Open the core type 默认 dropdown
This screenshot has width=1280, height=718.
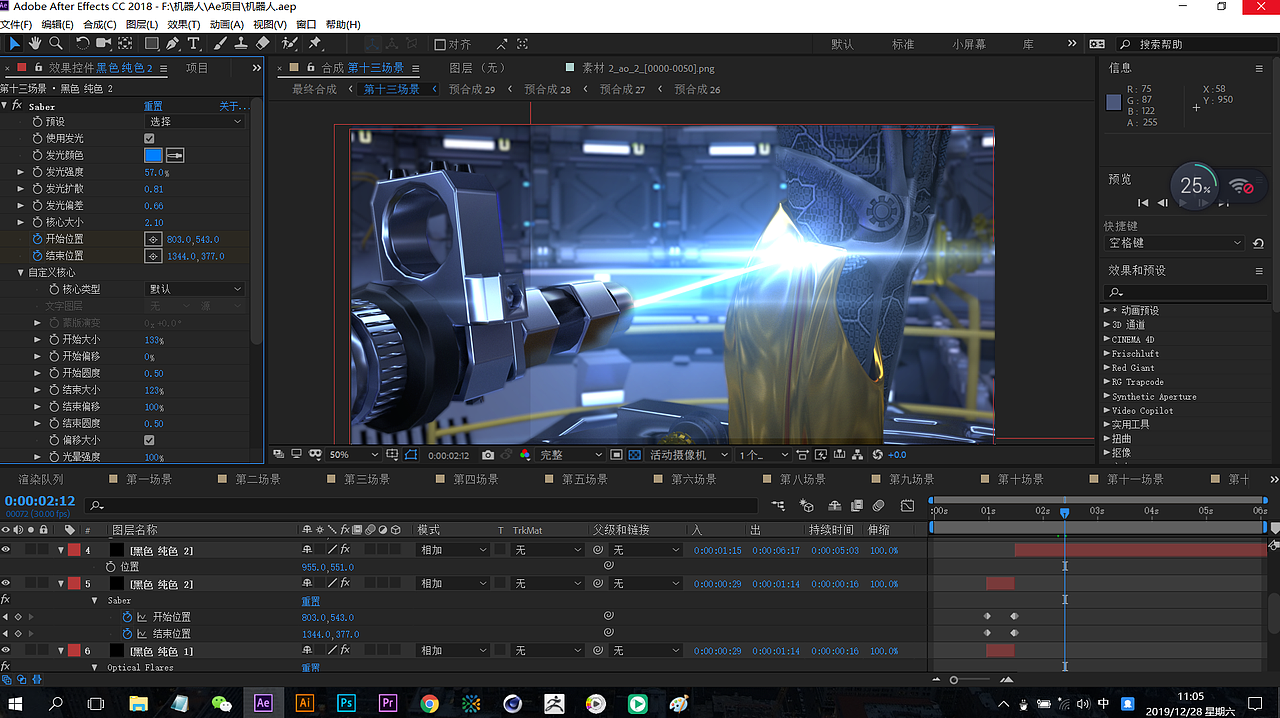(194, 289)
